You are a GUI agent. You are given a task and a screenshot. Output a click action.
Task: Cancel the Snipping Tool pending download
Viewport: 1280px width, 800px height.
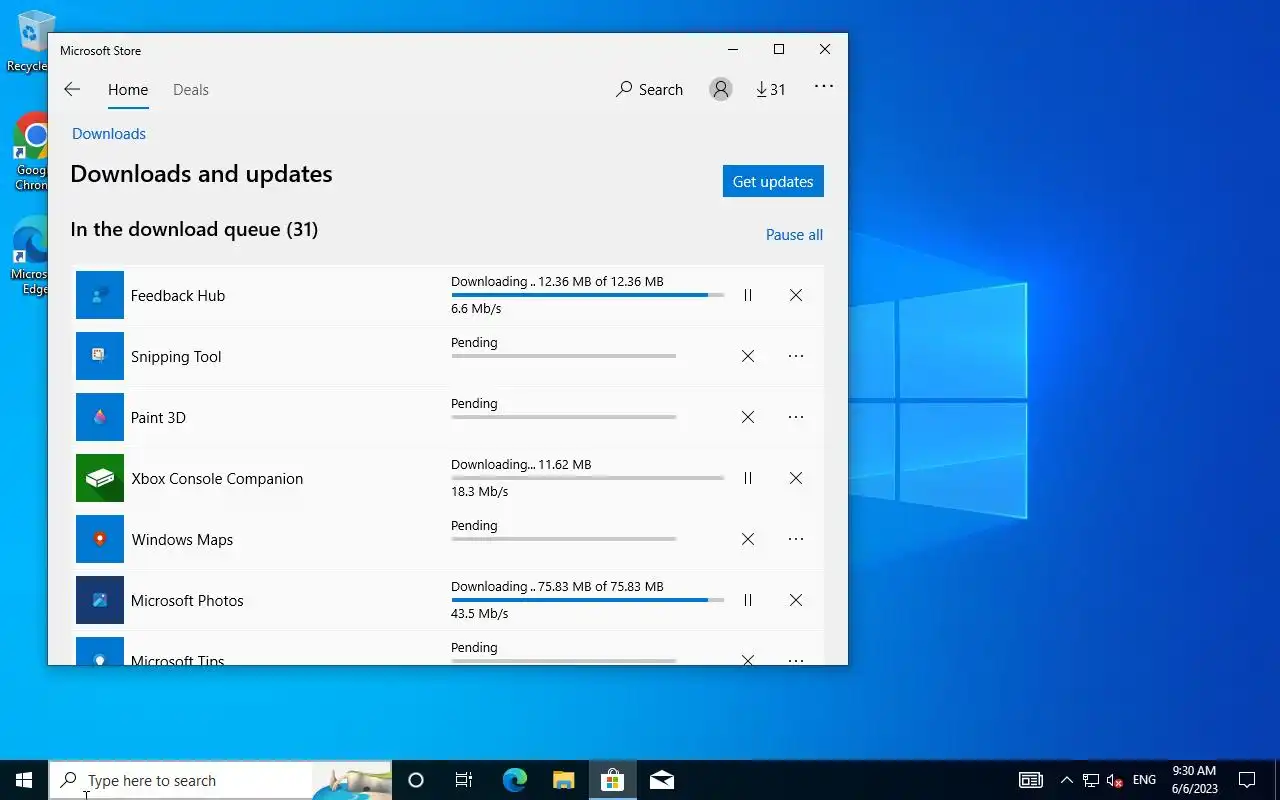[748, 356]
